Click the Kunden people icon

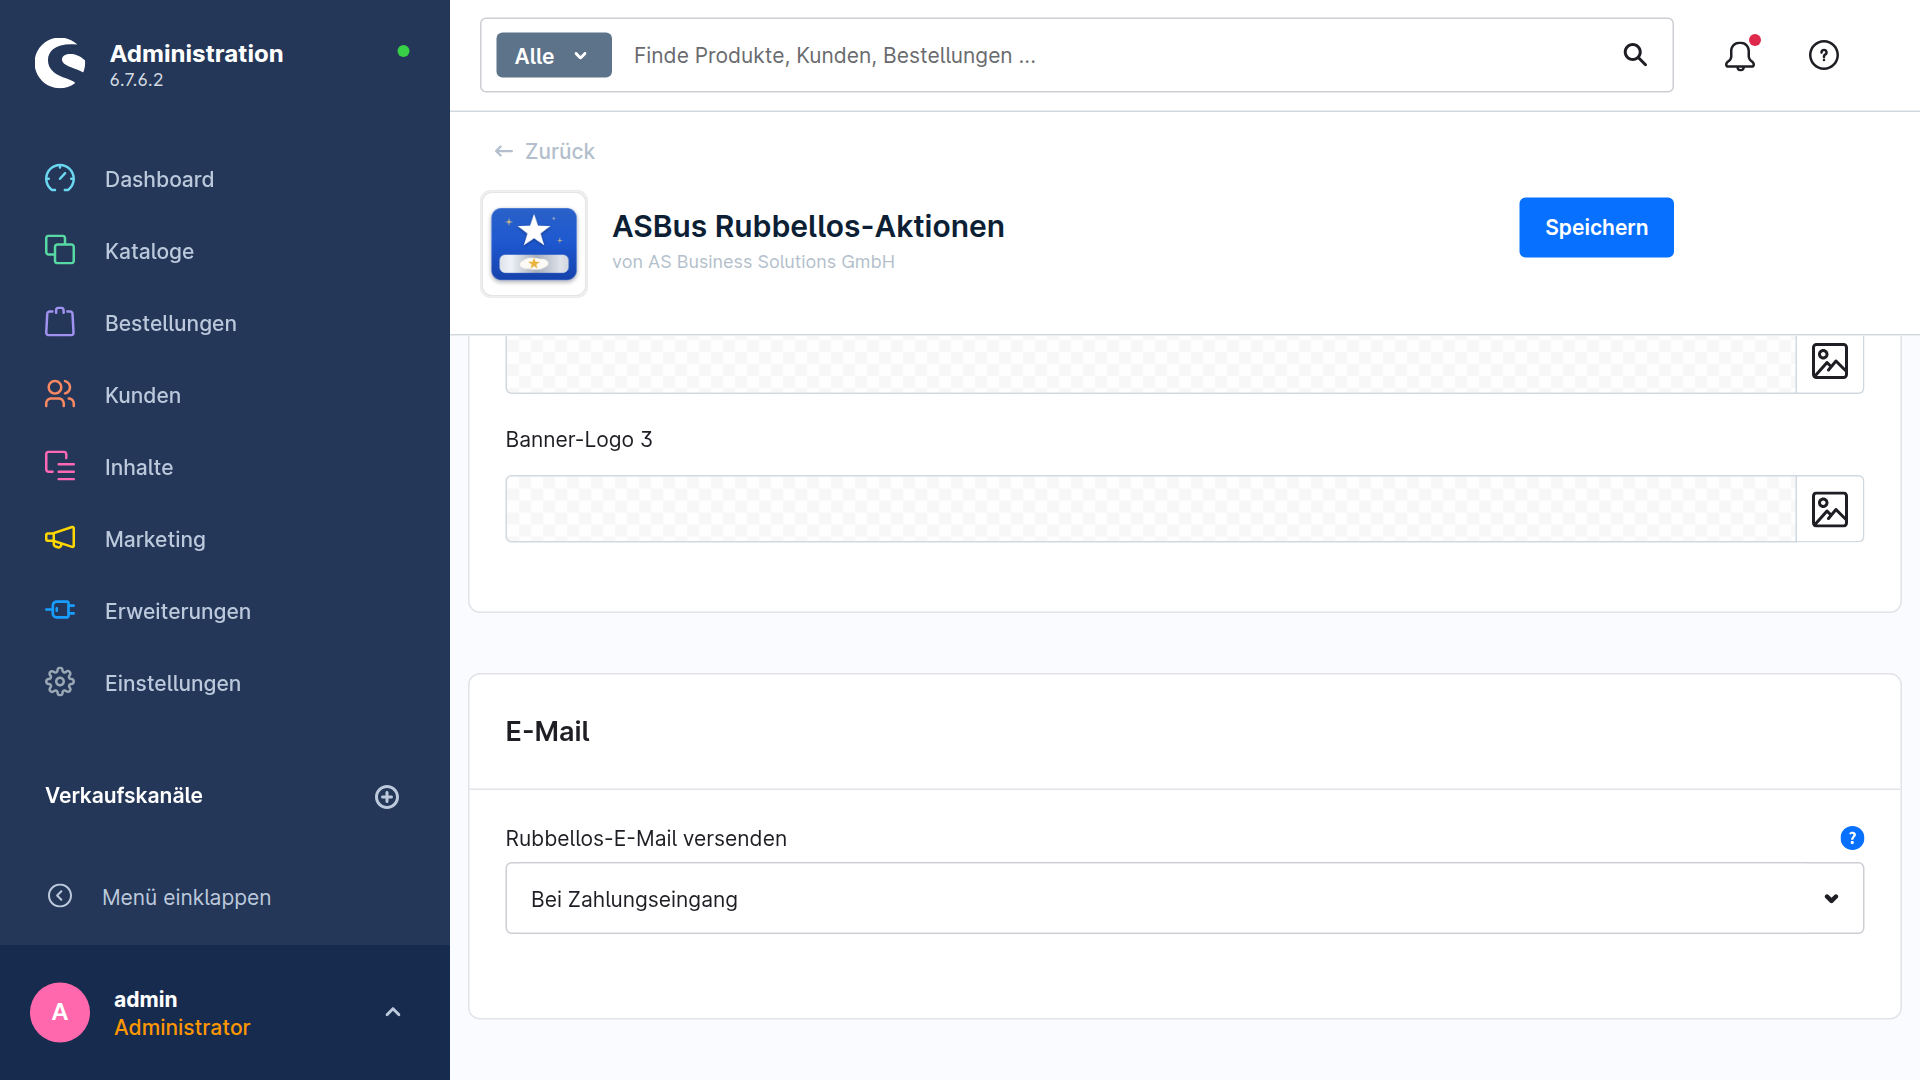(60, 394)
